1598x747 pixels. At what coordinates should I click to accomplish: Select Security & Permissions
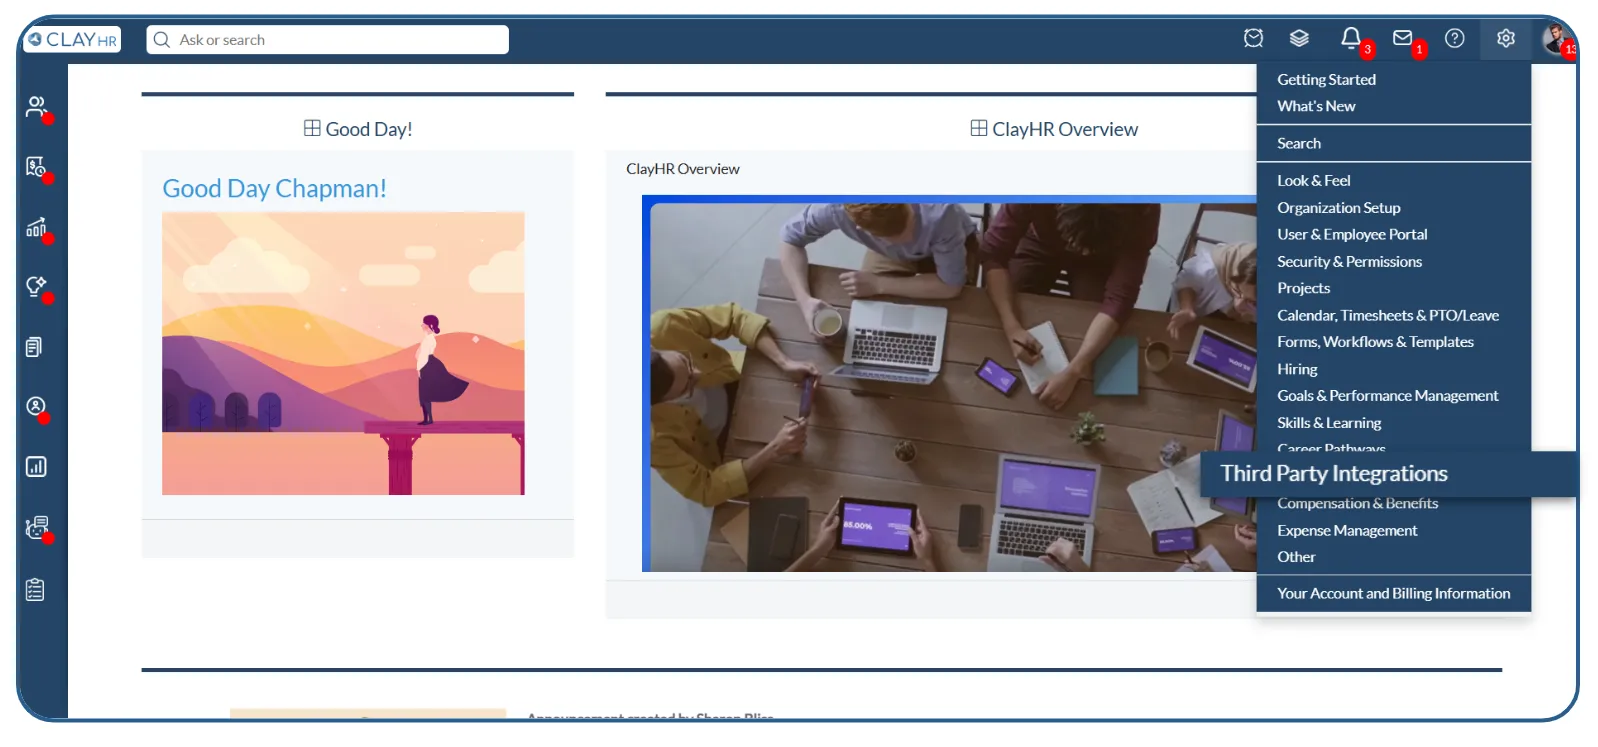(1349, 261)
